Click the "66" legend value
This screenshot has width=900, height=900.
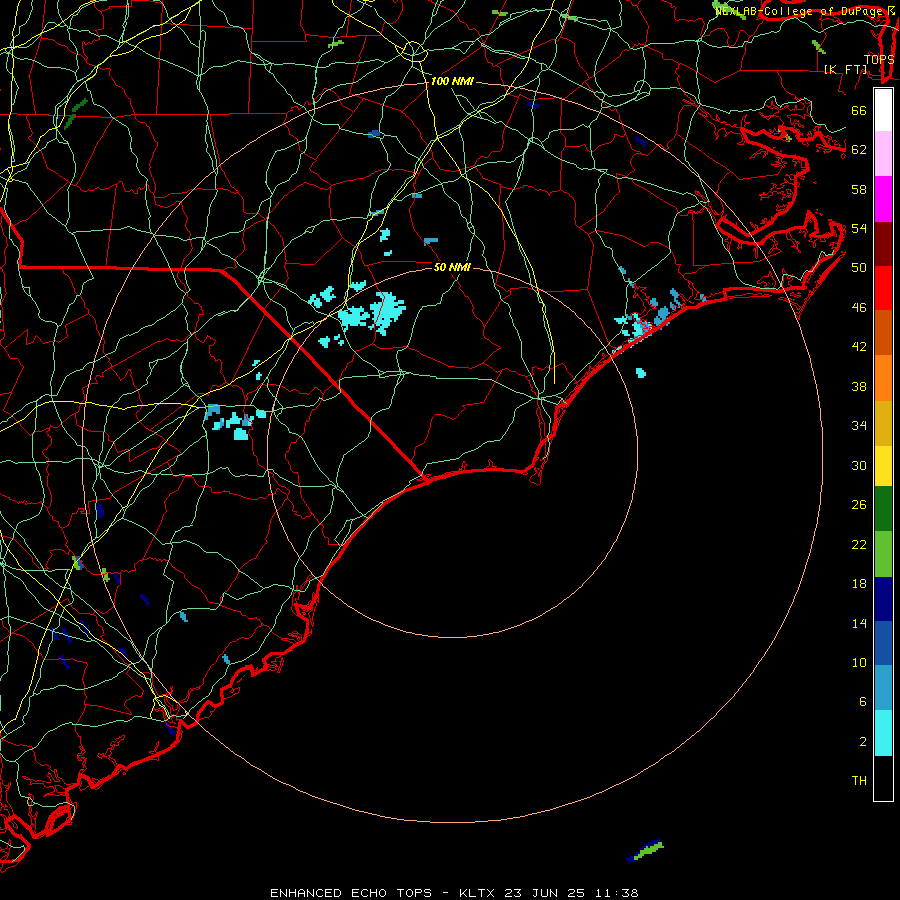click(x=859, y=110)
